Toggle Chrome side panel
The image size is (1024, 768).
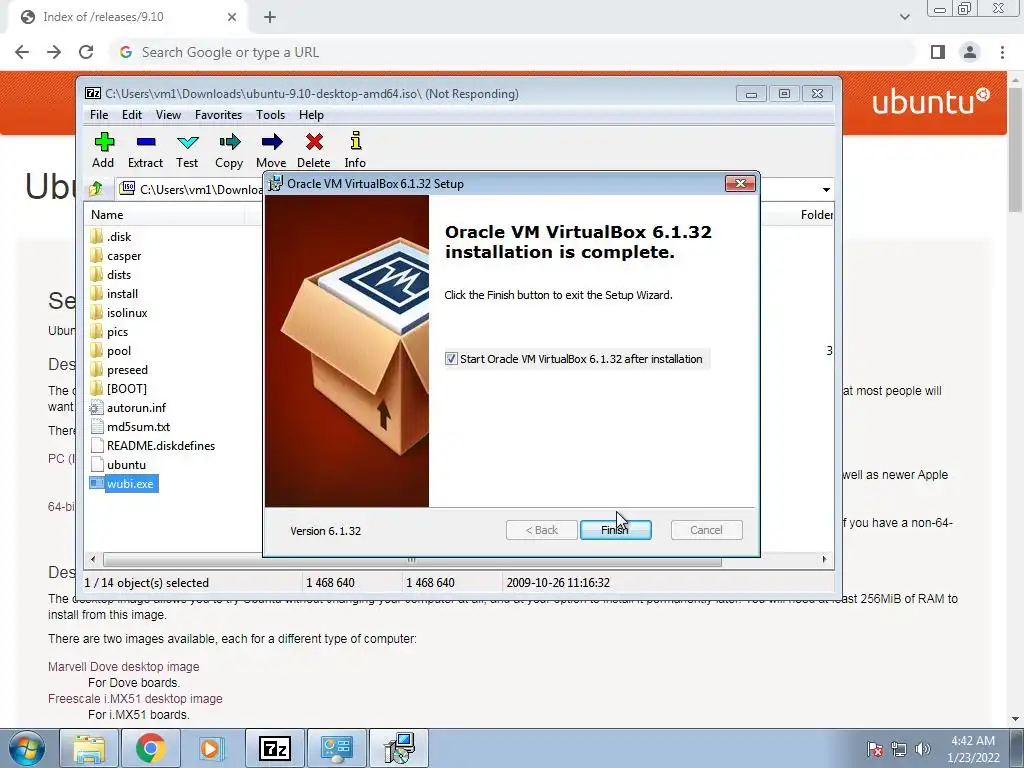938,52
